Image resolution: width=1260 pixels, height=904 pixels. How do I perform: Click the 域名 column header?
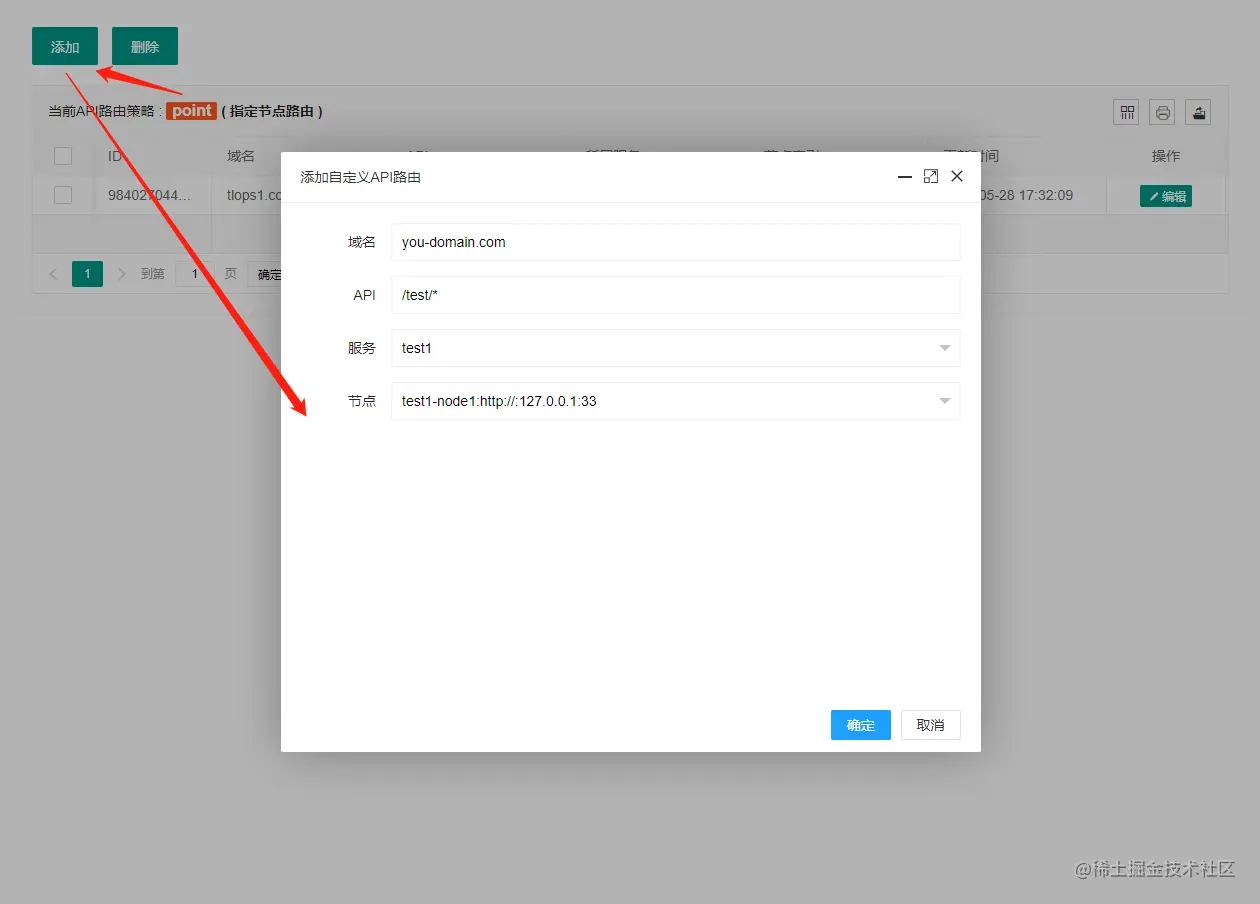pos(241,156)
